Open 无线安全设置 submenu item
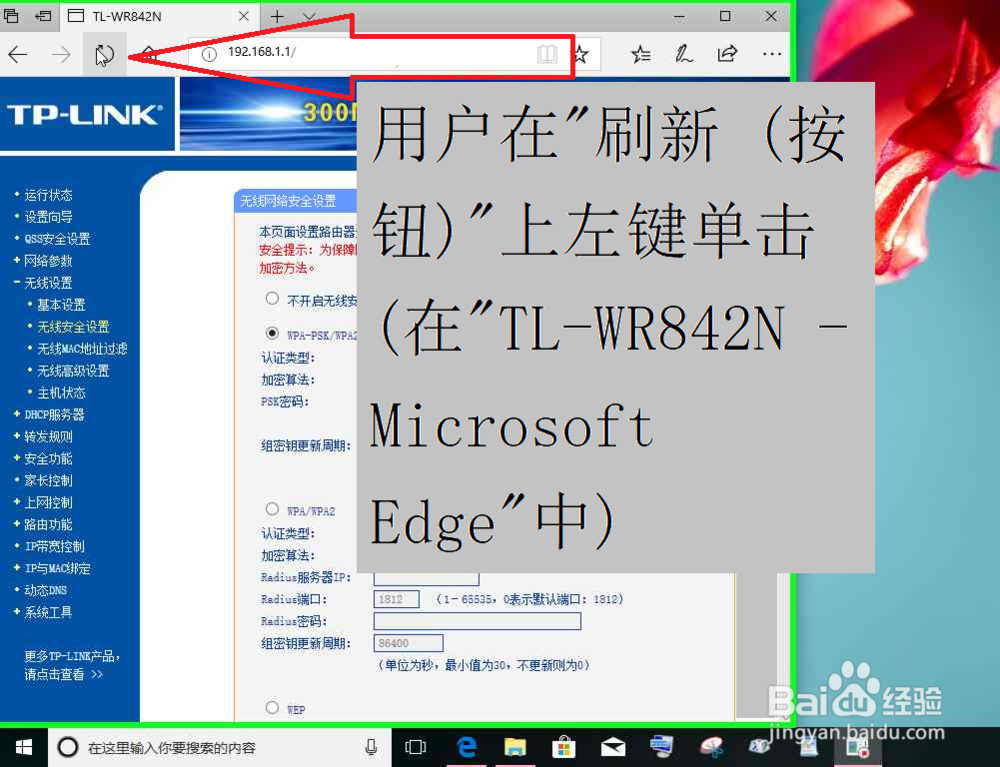The width and height of the screenshot is (1000, 767). [73, 327]
